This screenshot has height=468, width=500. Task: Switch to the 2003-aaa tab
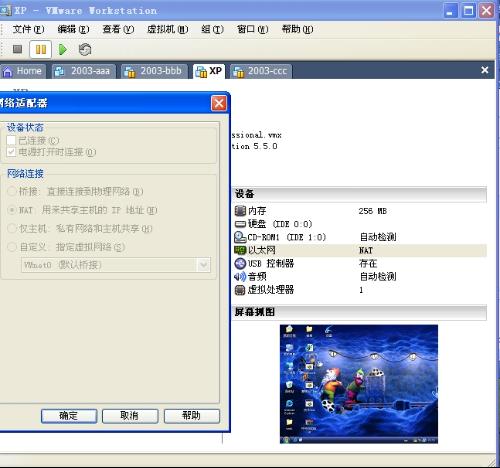[84, 71]
